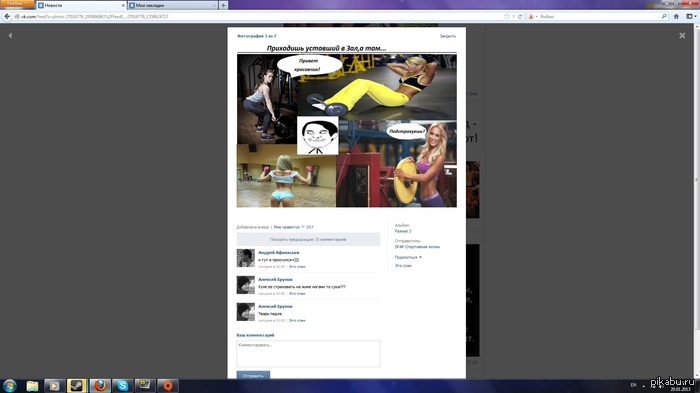Open Windows Explorer from the taskbar
The image size is (700, 393).
(32, 386)
